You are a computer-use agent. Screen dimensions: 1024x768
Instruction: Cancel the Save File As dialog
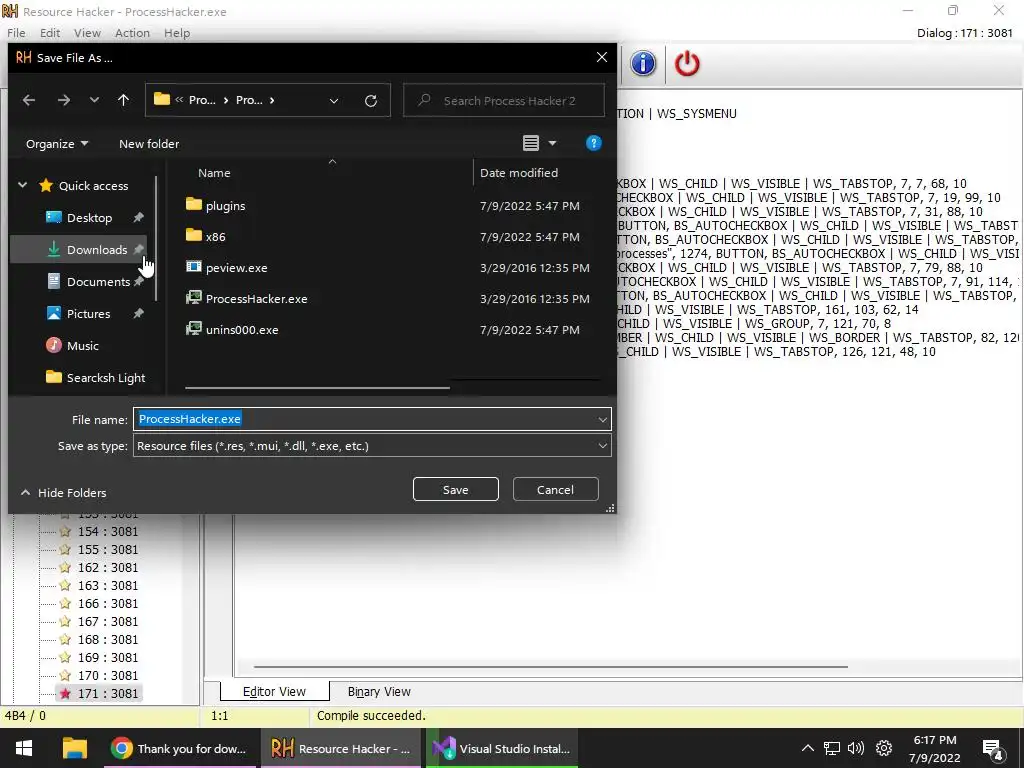[555, 489]
